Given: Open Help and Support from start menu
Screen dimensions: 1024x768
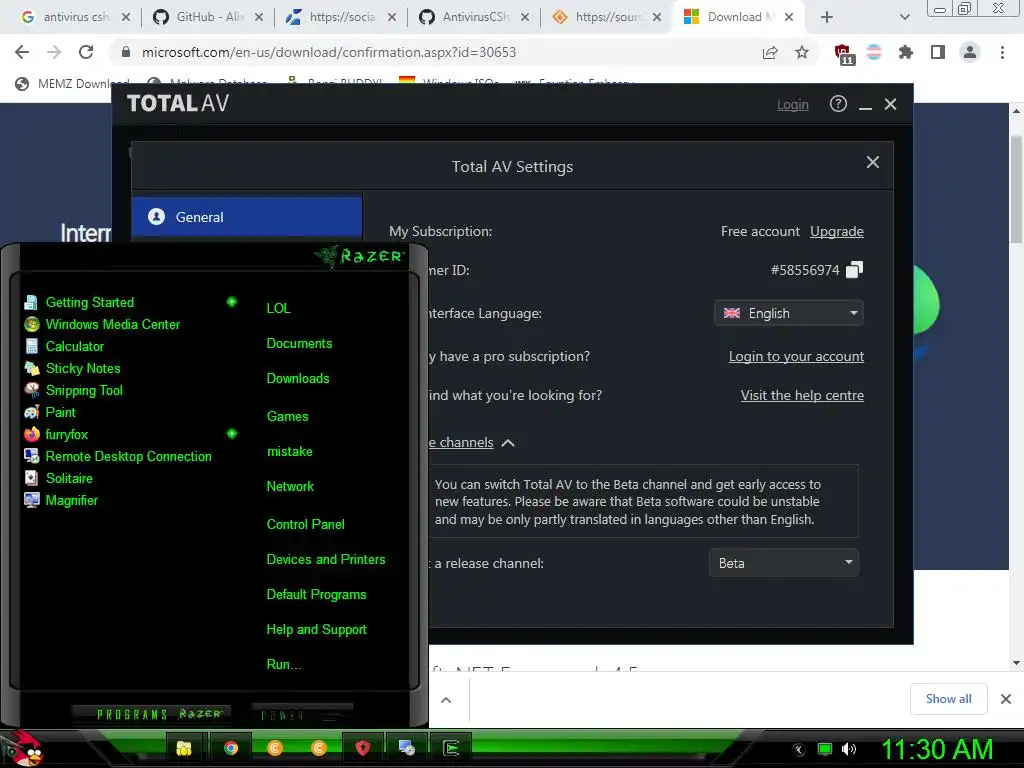Looking at the screenshot, I should pyautogui.click(x=316, y=630).
